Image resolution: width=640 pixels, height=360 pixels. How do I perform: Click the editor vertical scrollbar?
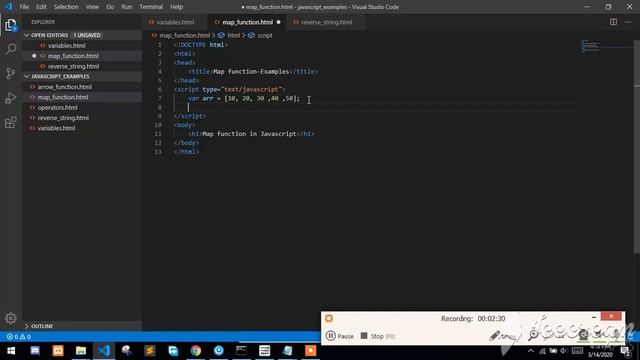[637, 147]
